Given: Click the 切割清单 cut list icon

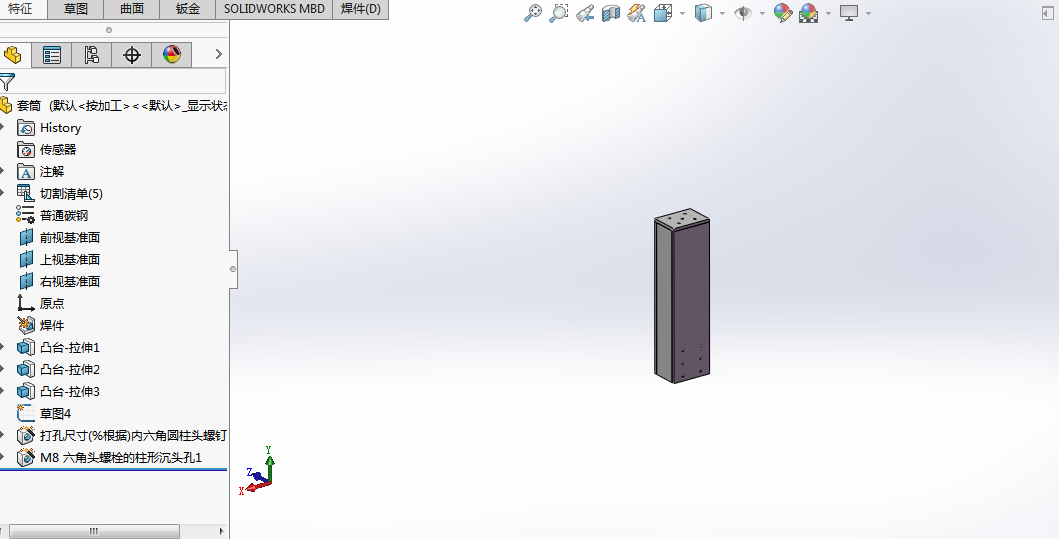Looking at the screenshot, I should click(x=26, y=194).
